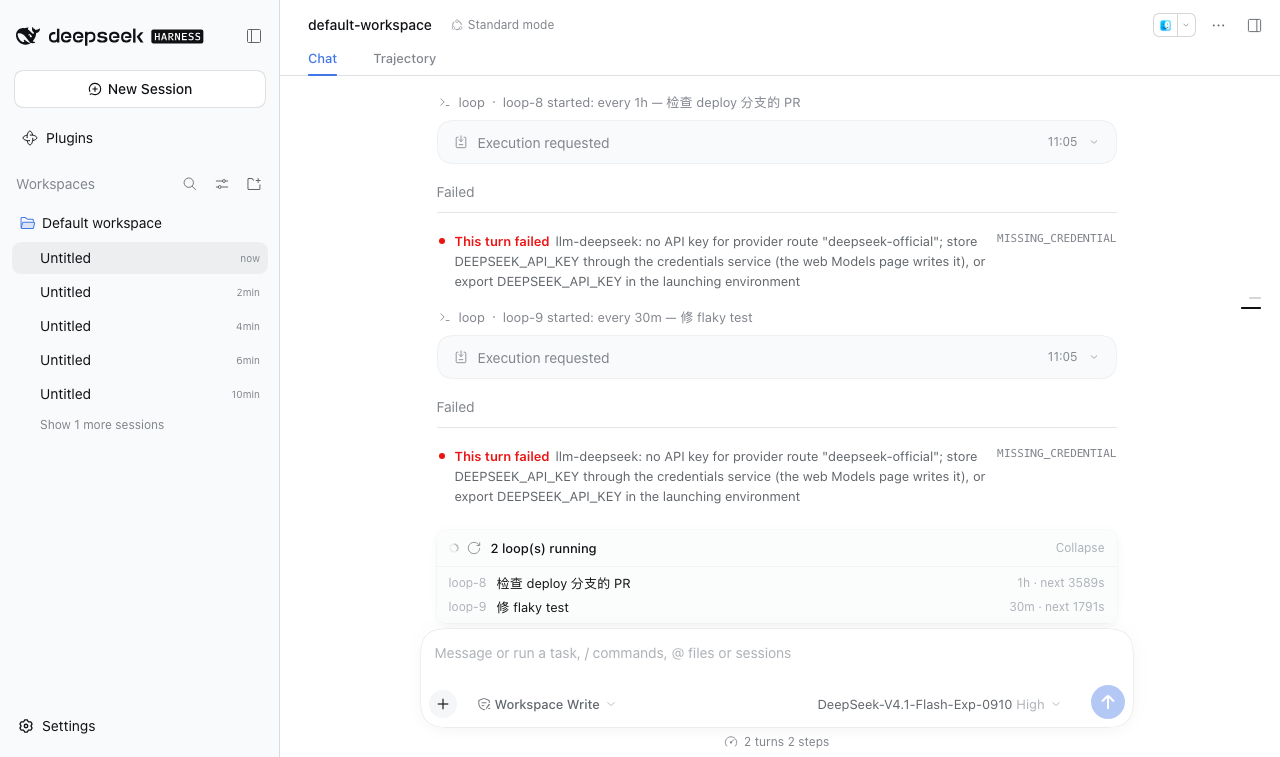This screenshot has width=1280, height=757.
Task: Collapse the running loops panel
Action: pyautogui.click(x=1080, y=548)
